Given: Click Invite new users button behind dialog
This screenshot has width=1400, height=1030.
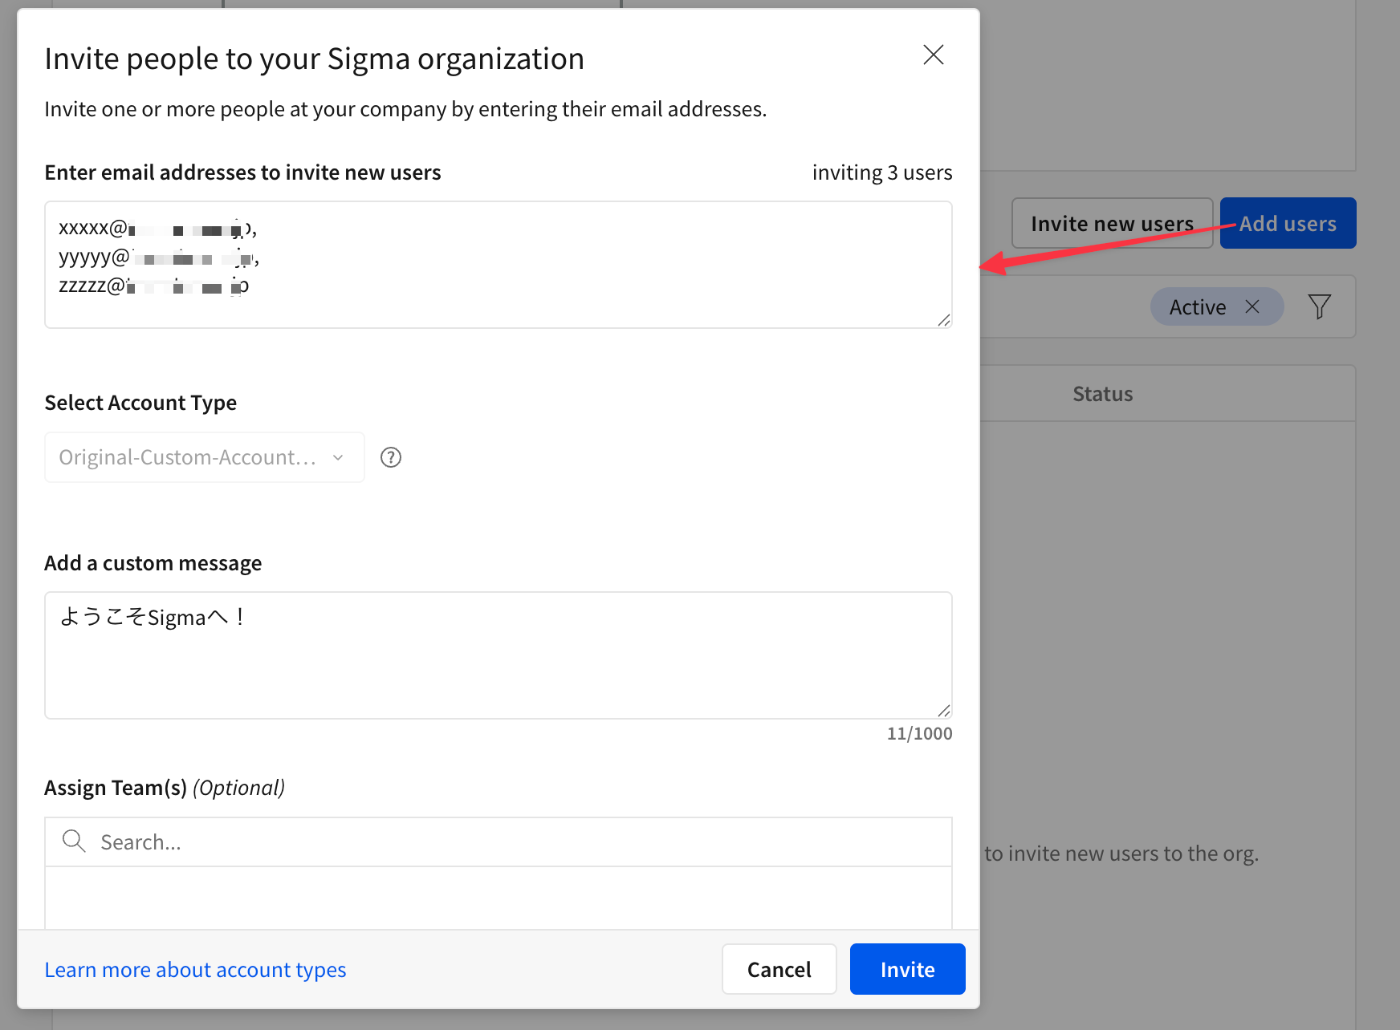Looking at the screenshot, I should coord(1112,223).
